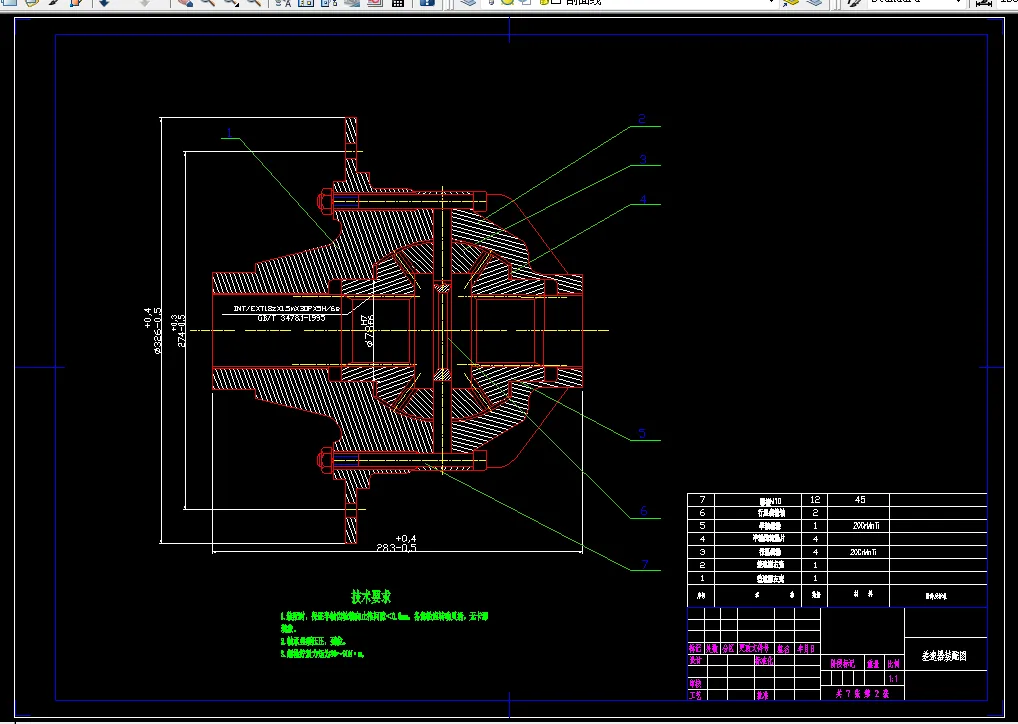Click the Layer Previous icon
The width and height of the screenshot is (1018, 724).
[815, 3]
